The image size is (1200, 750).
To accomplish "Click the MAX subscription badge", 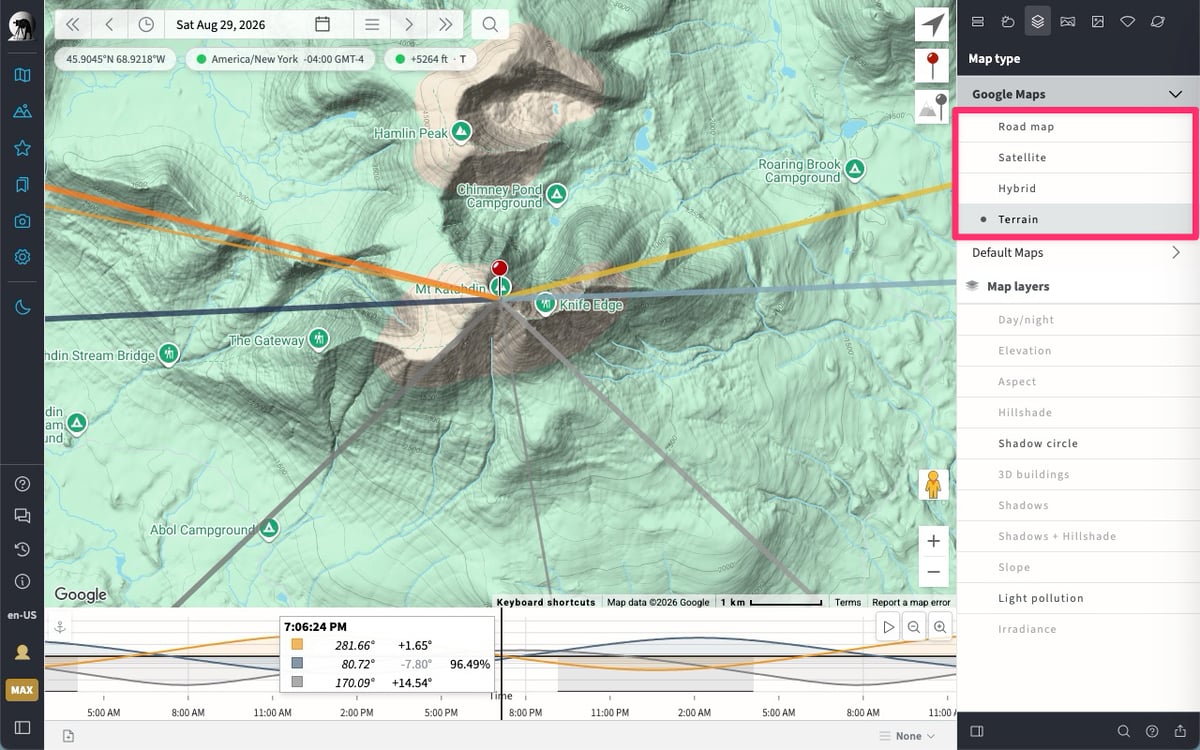I will tap(22, 690).
